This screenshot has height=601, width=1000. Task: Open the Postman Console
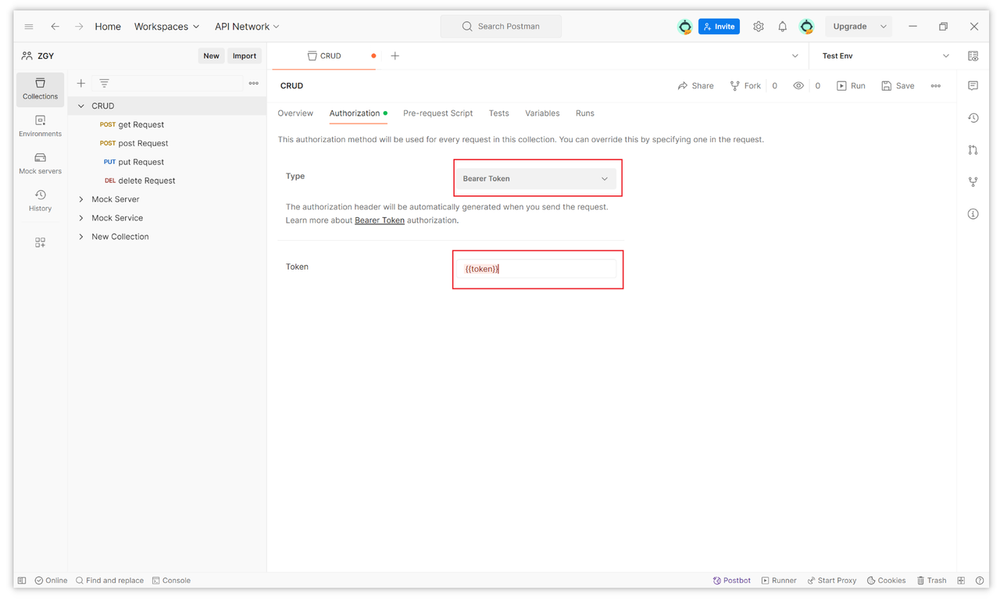coord(171,580)
